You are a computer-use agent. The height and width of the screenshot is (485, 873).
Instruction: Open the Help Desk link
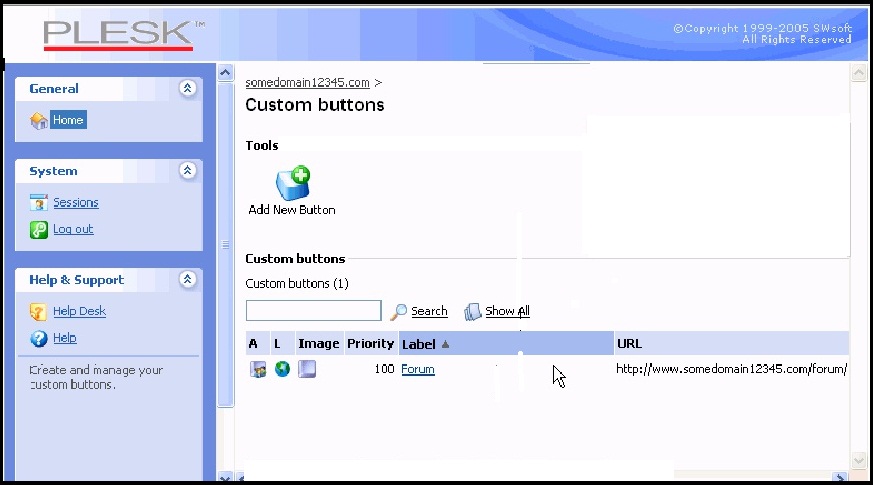click(79, 311)
